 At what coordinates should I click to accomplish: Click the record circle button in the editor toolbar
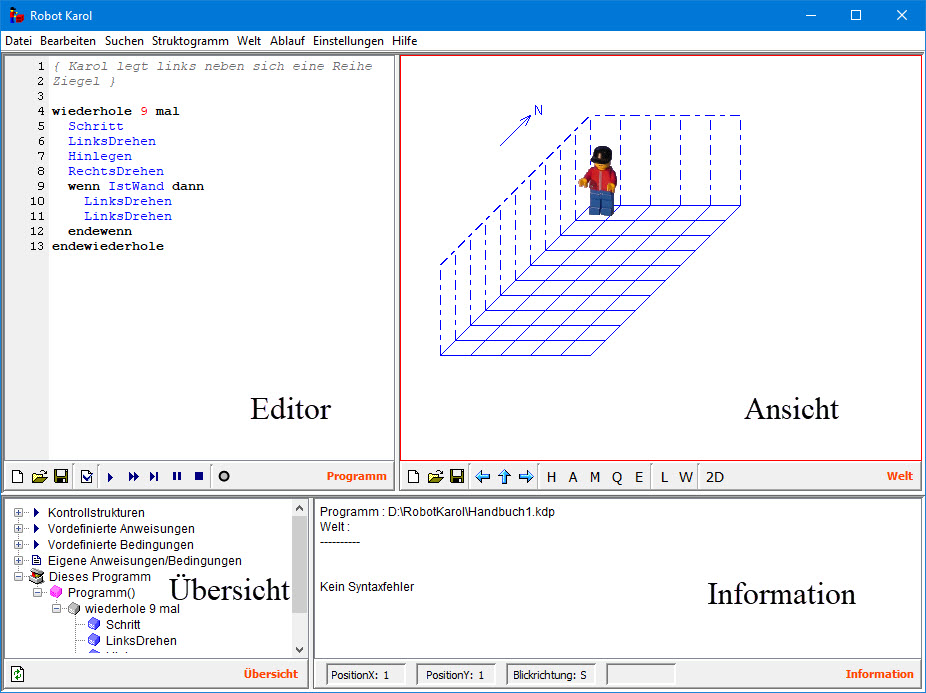224,477
